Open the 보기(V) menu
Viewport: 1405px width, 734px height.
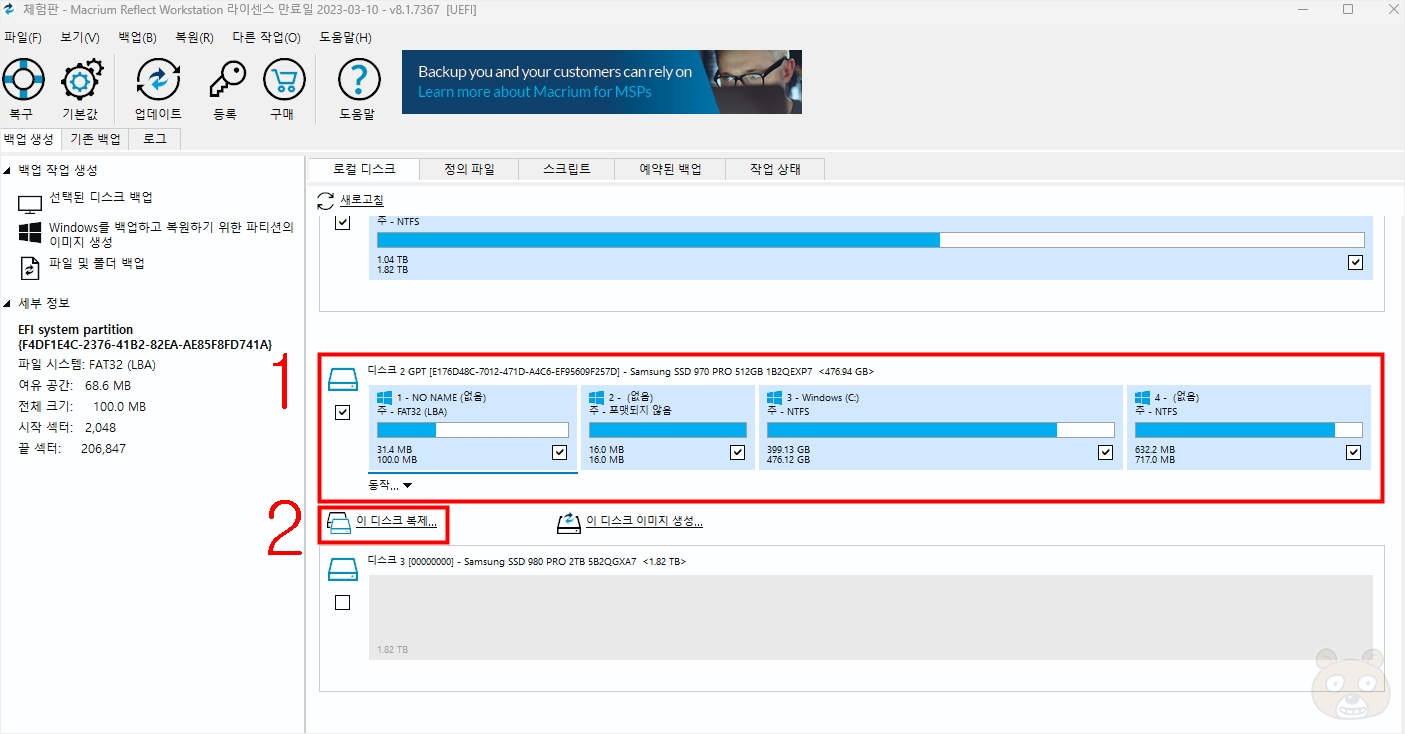[x=80, y=38]
